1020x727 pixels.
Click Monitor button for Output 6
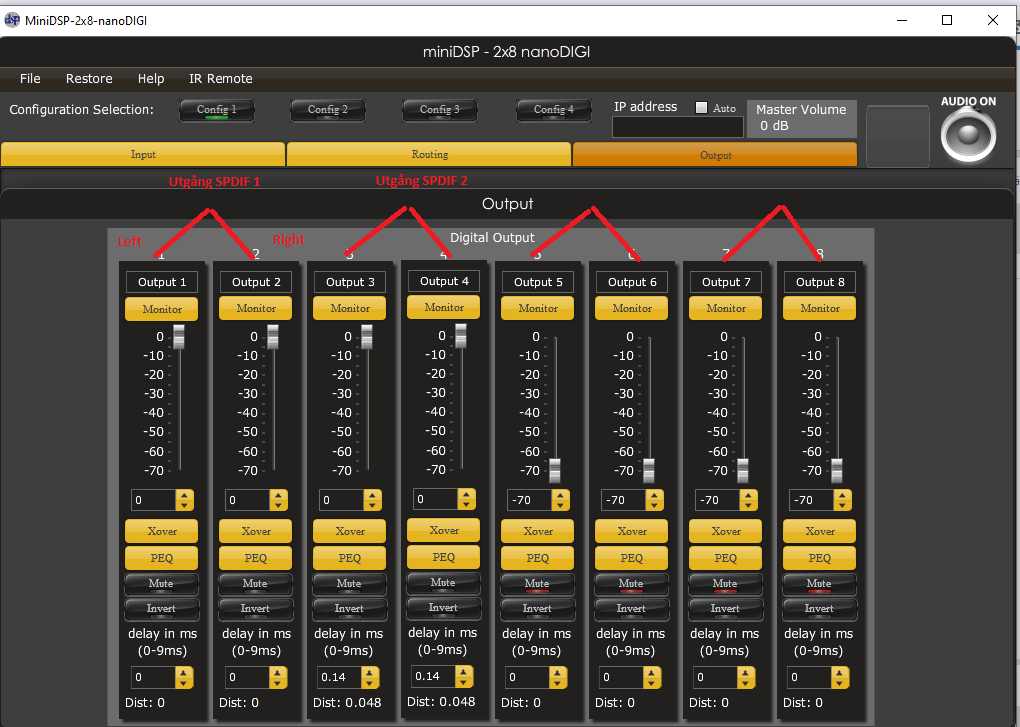[x=631, y=308]
